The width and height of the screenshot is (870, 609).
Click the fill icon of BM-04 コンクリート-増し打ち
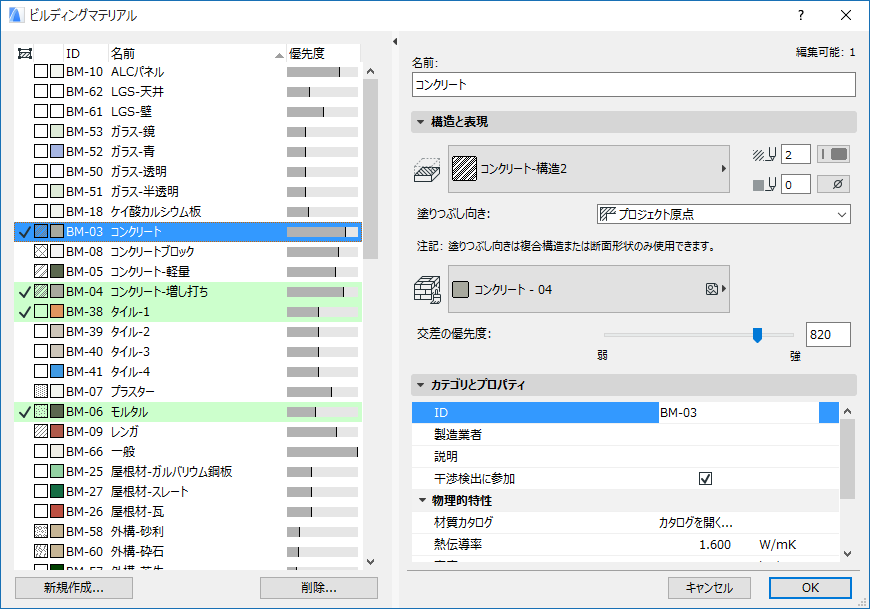41,291
